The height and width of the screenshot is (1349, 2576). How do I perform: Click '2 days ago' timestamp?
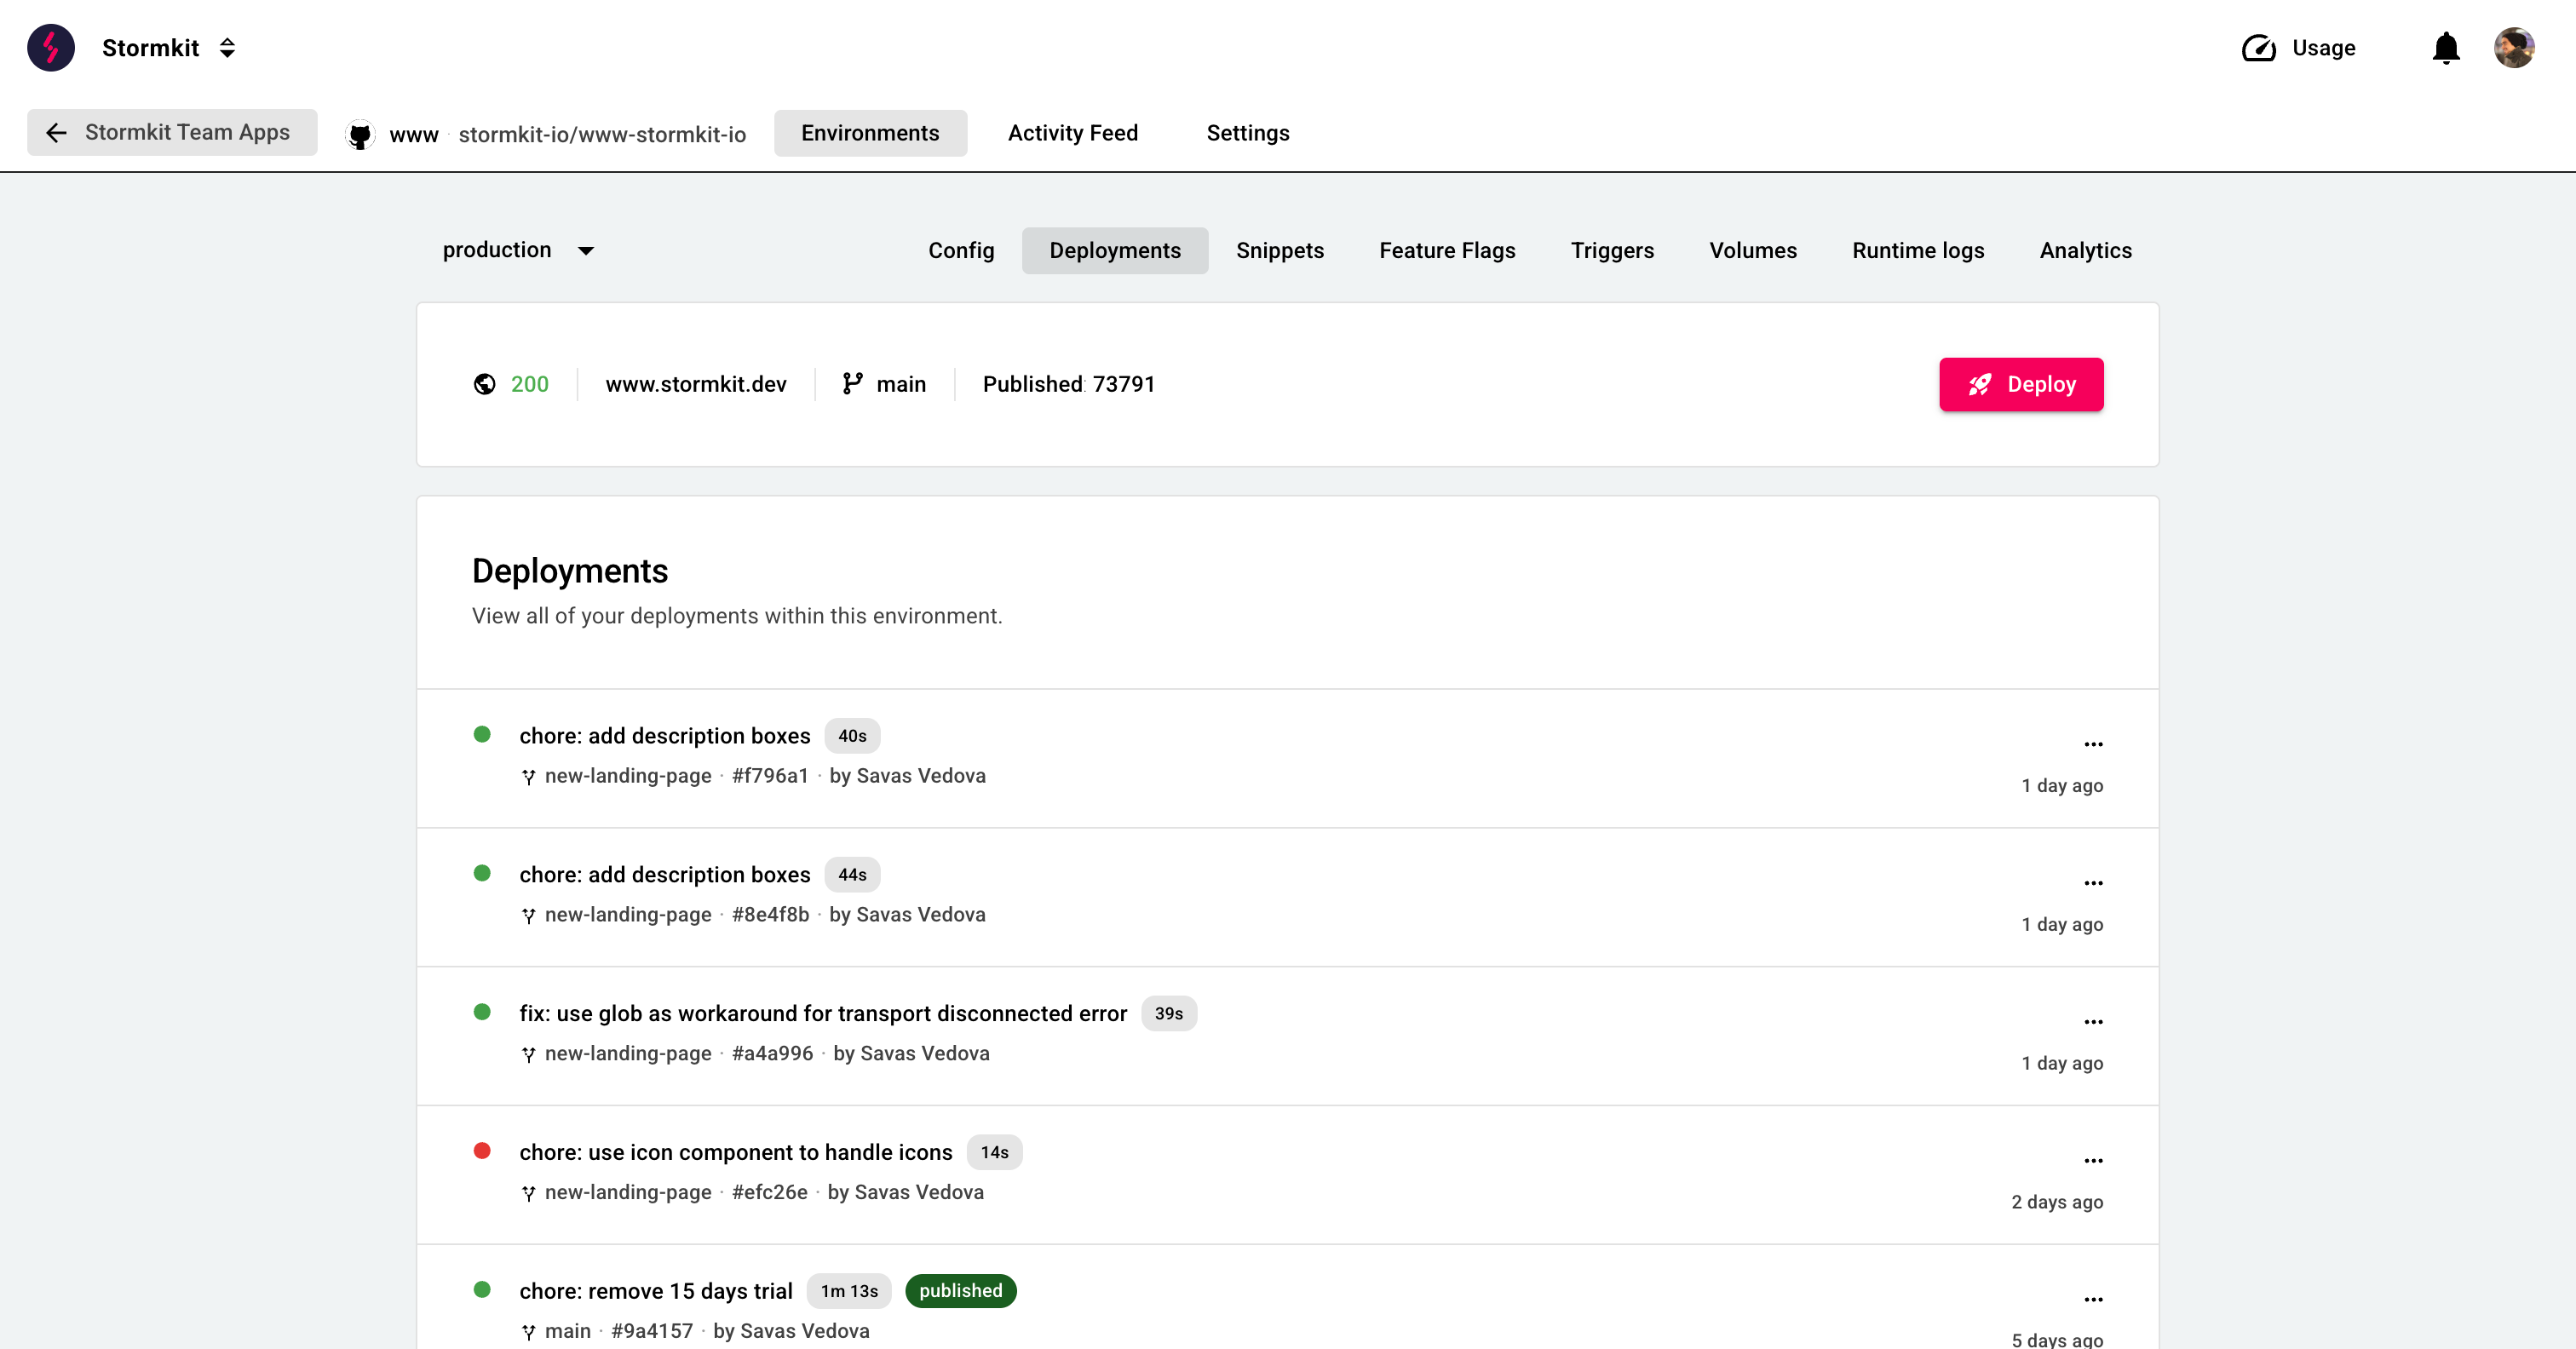pos(2056,1202)
